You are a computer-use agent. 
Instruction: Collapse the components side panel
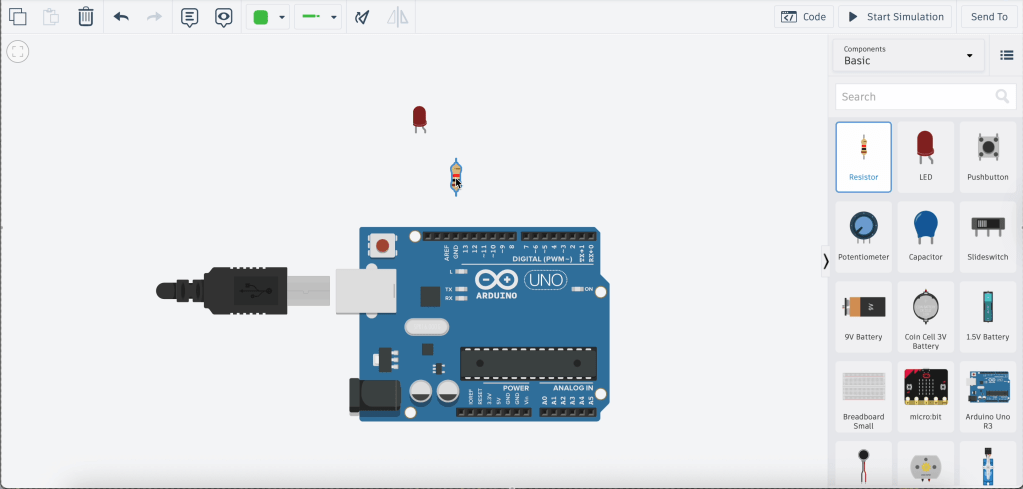point(825,261)
